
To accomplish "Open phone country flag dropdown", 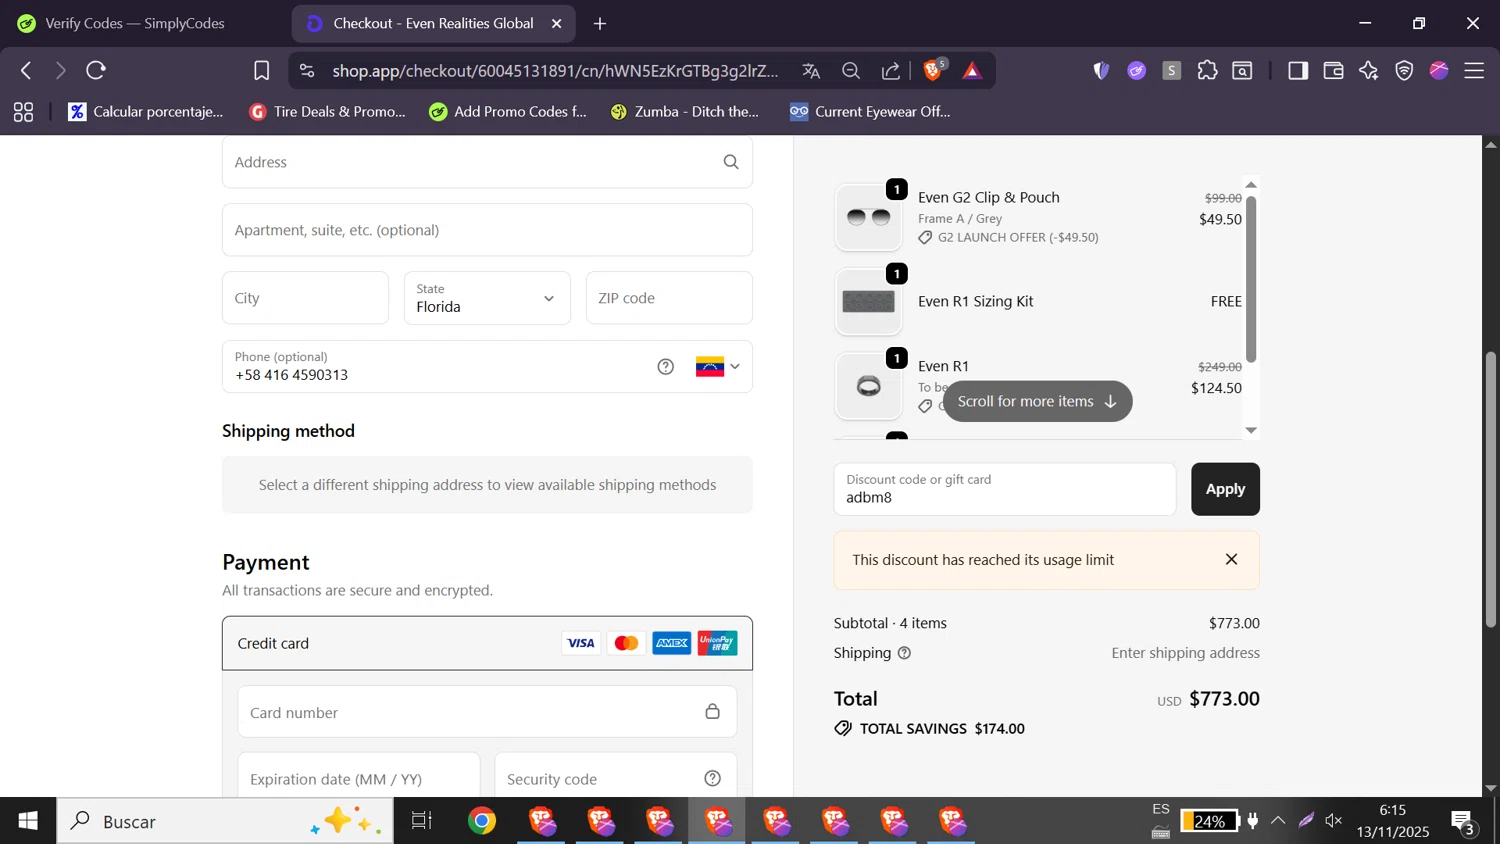I will click(718, 366).
